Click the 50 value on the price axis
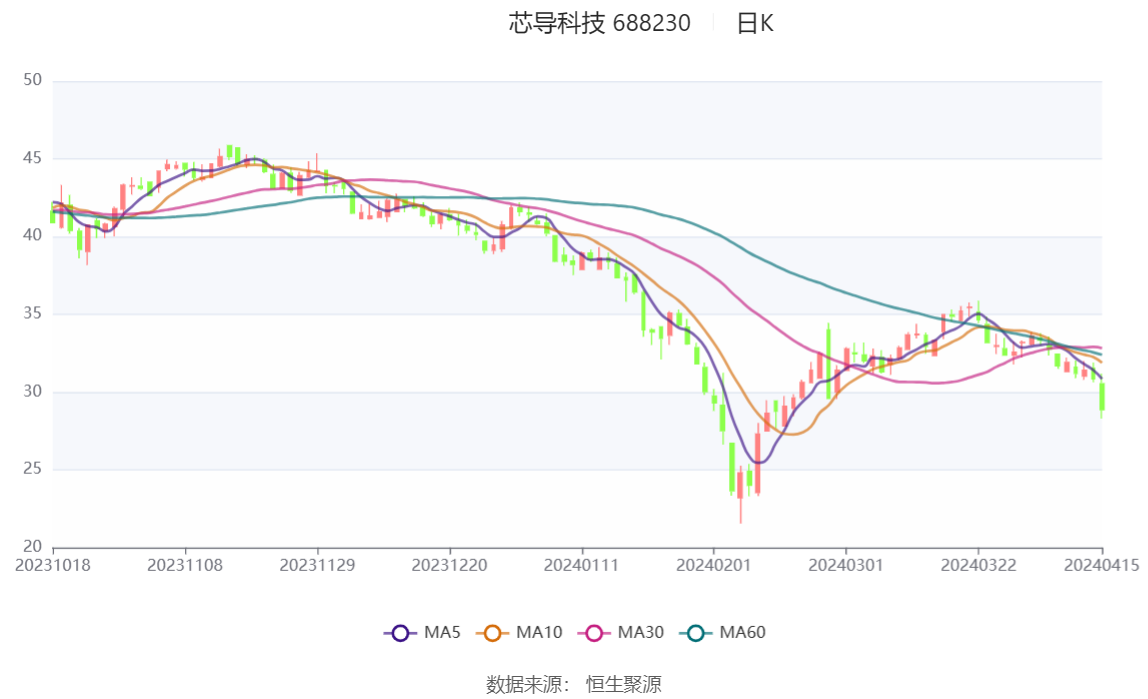Image resolution: width=1148 pixels, height=699 pixels. (31, 80)
